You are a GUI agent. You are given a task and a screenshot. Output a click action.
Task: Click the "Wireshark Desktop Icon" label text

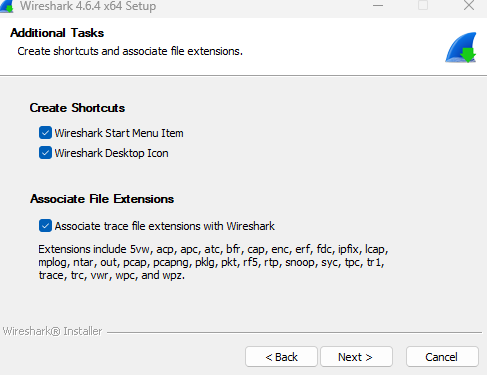click(x=111, y=153)
